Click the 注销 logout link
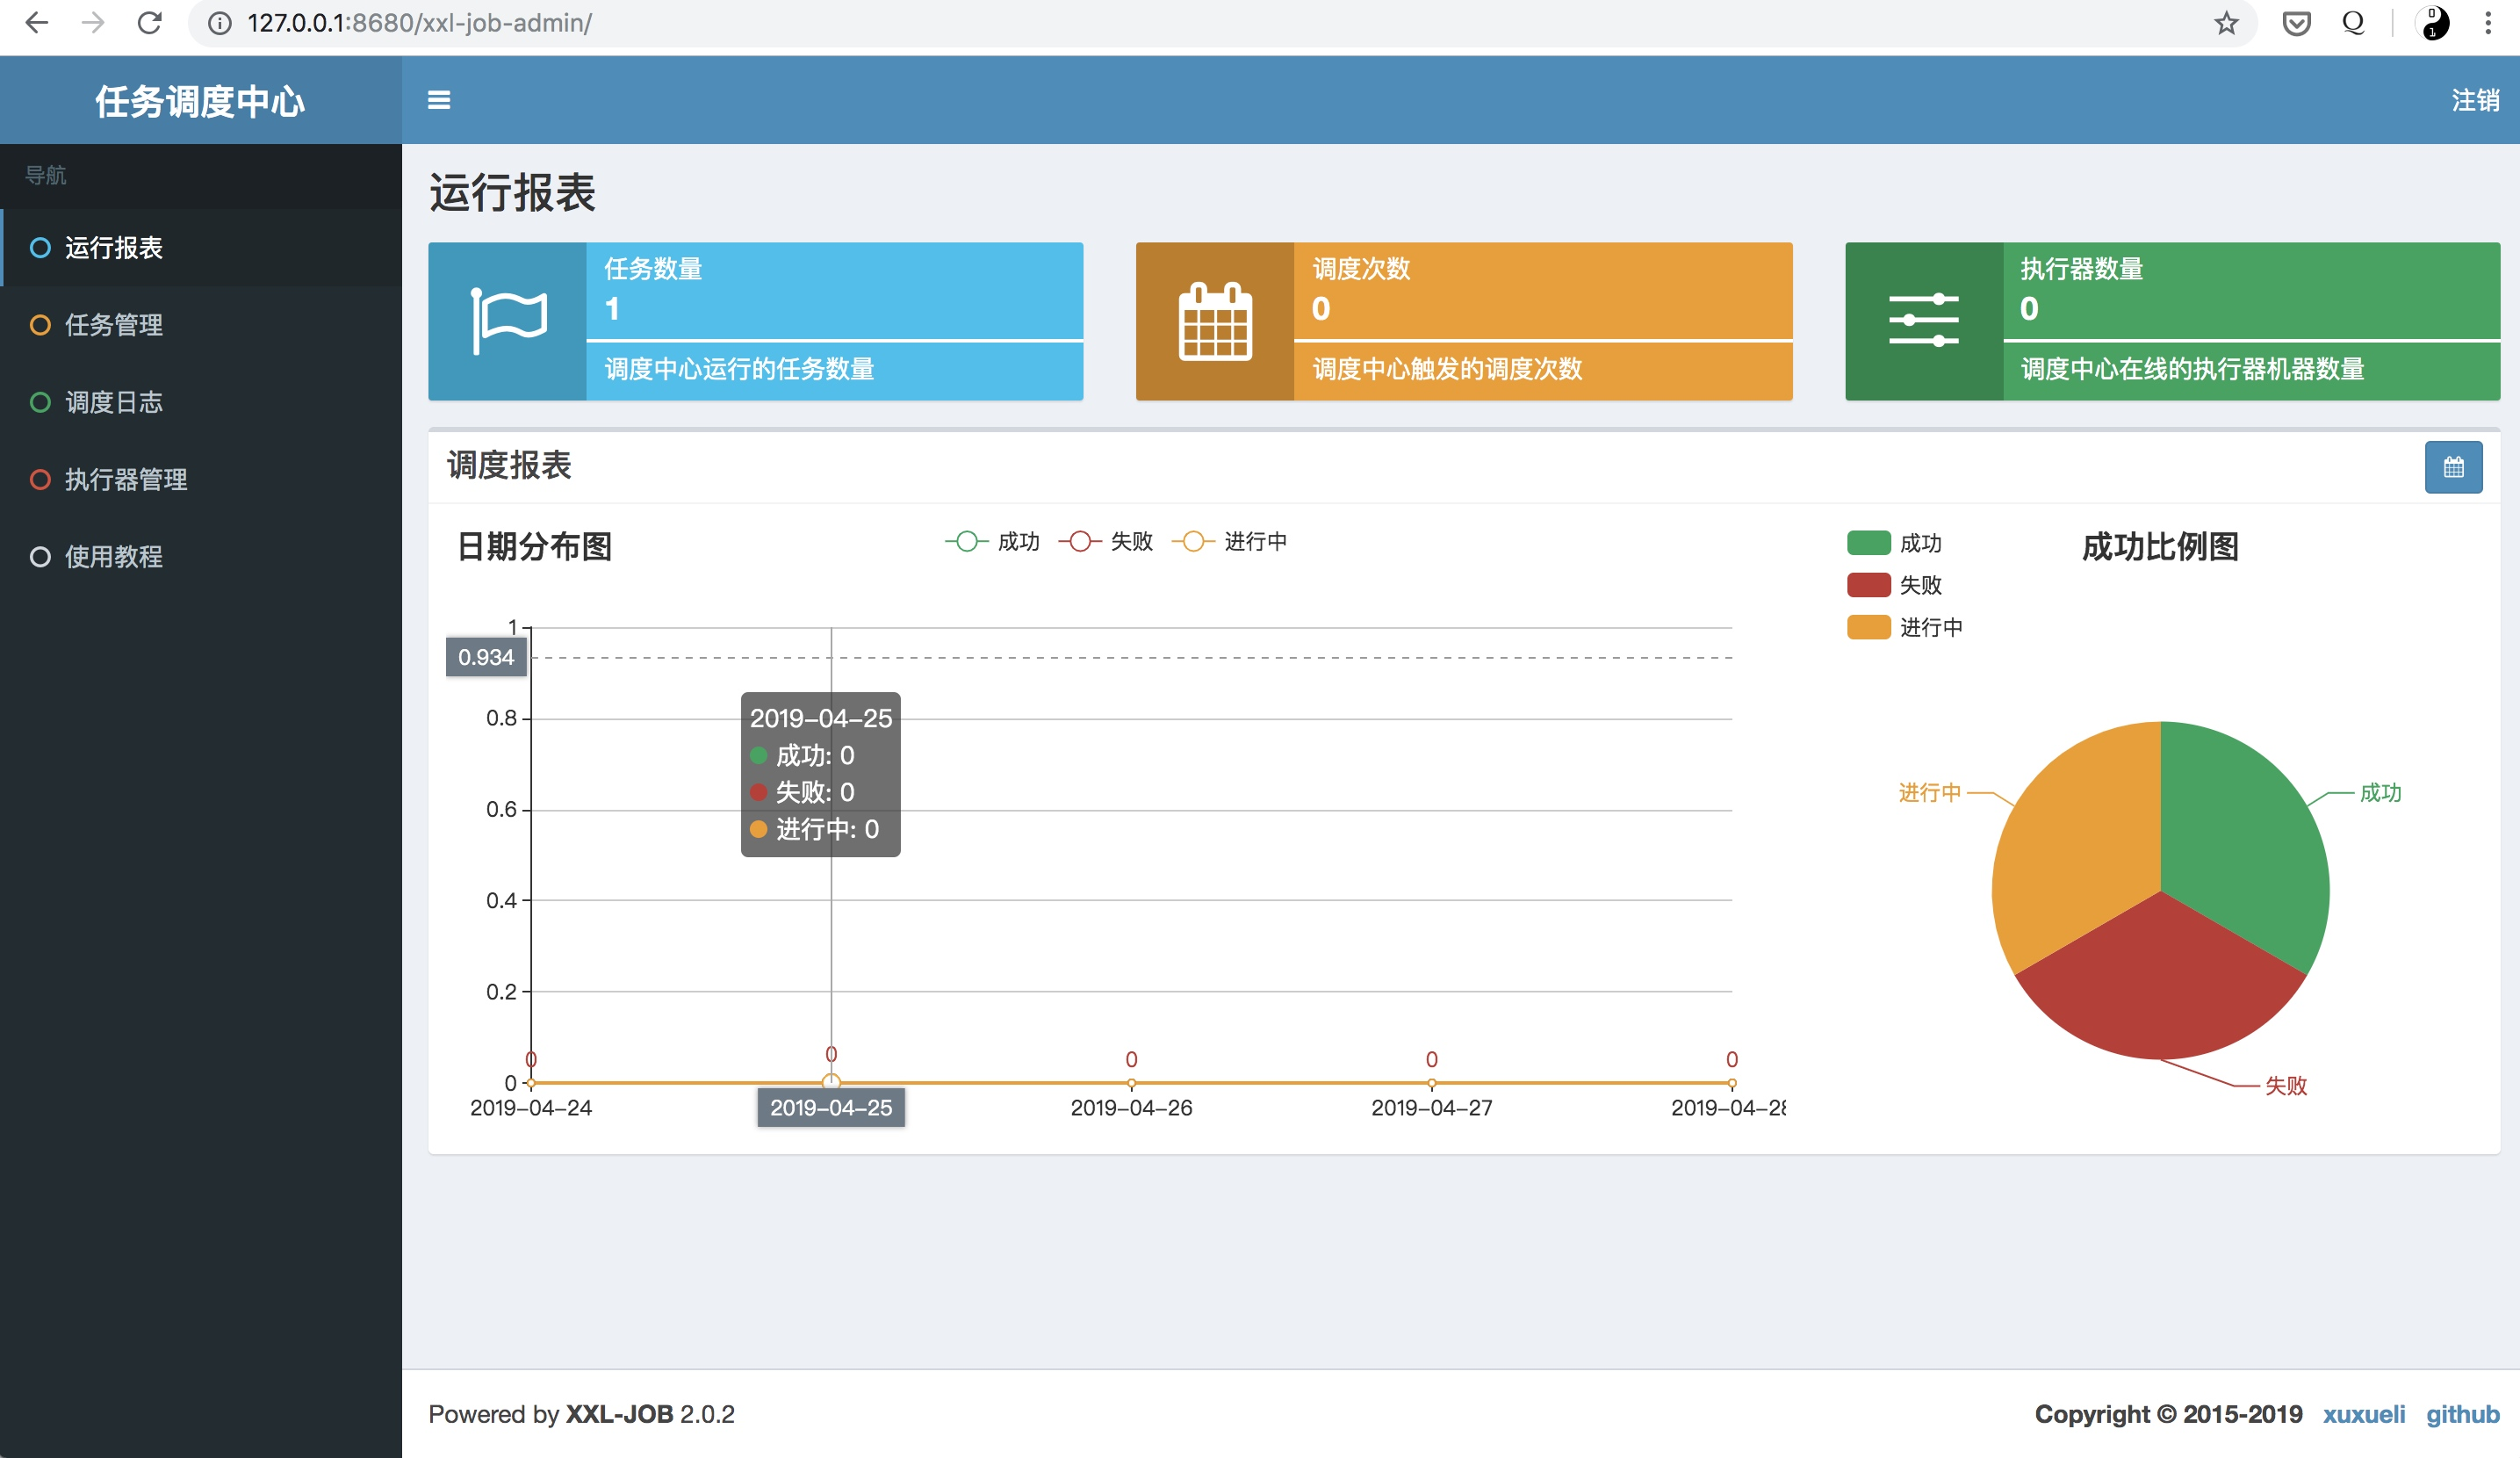Screen dimensions: 2520x1458 tap(2474, 100)
